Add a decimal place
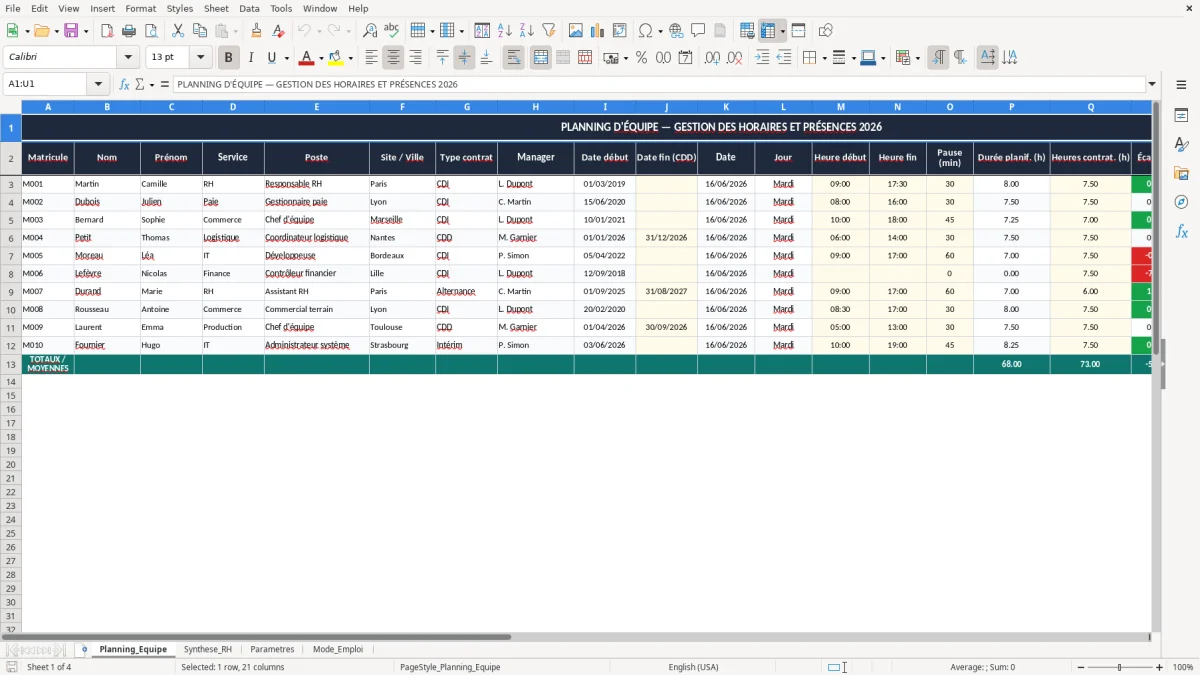 coord(713,58)
